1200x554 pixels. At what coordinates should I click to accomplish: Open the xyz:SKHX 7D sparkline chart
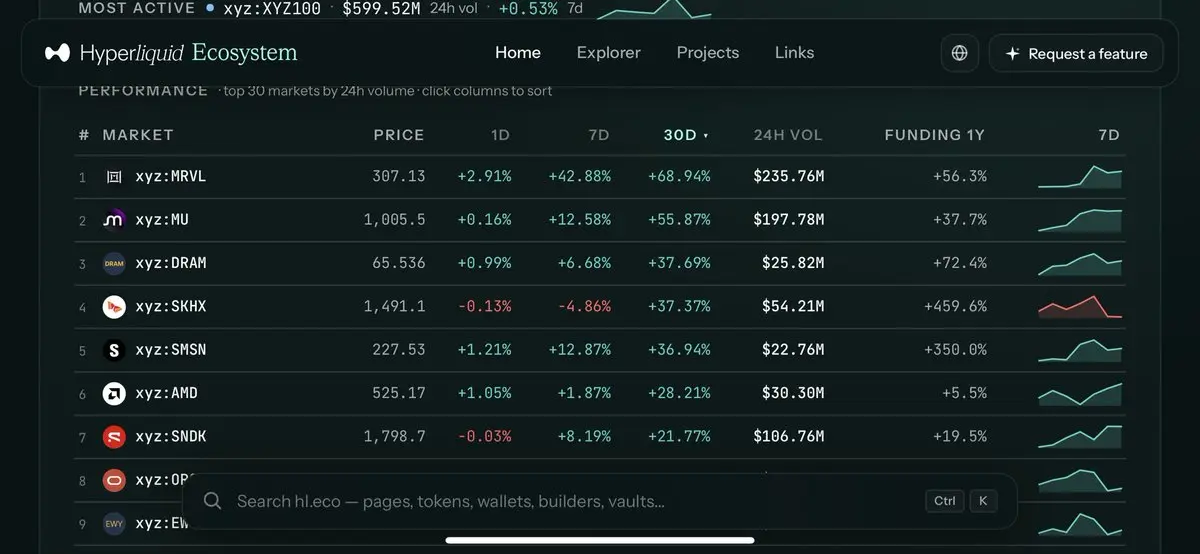[x=1080, y=306]
